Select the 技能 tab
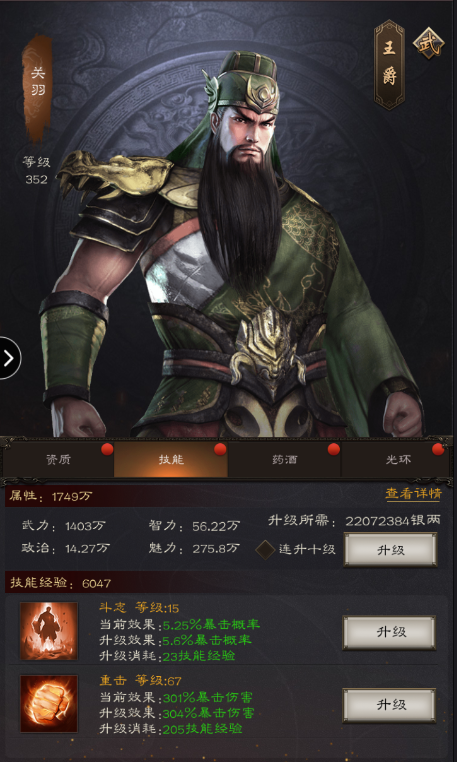Screen dimensions: 457x762 [x=171, y=460]
